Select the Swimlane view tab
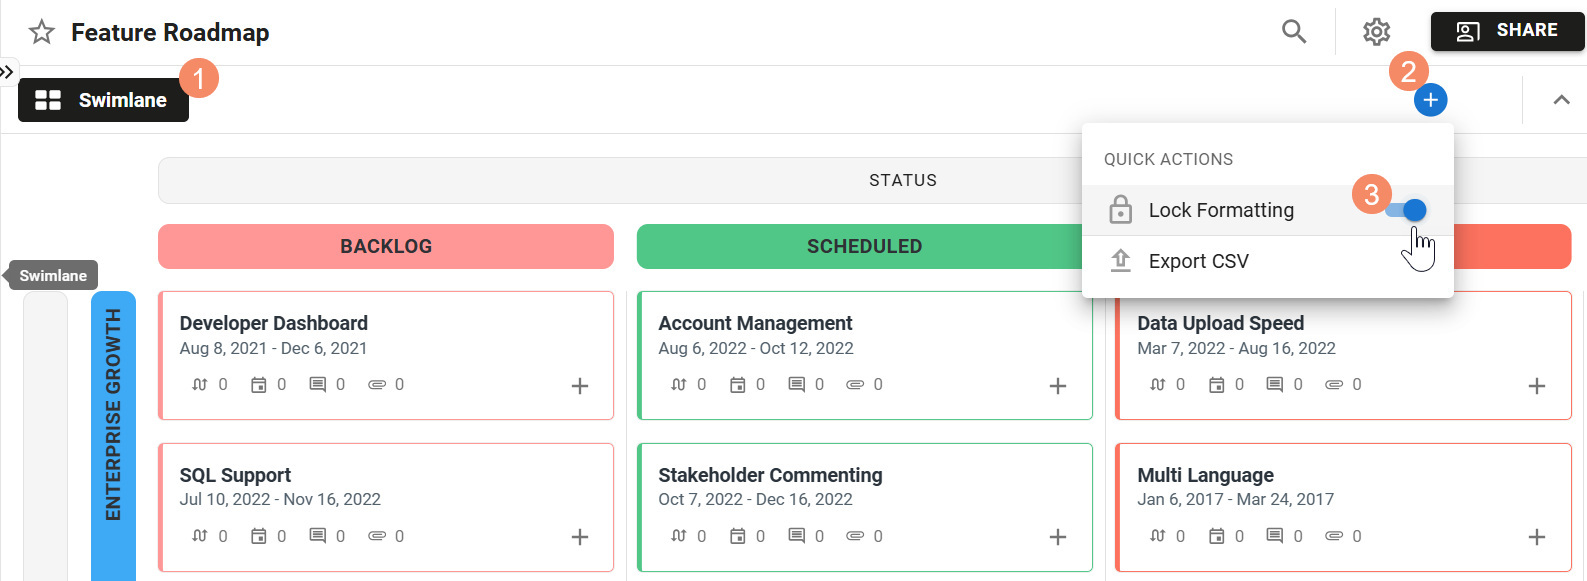This screenshot has width=1587, height=581. [103, 100]
